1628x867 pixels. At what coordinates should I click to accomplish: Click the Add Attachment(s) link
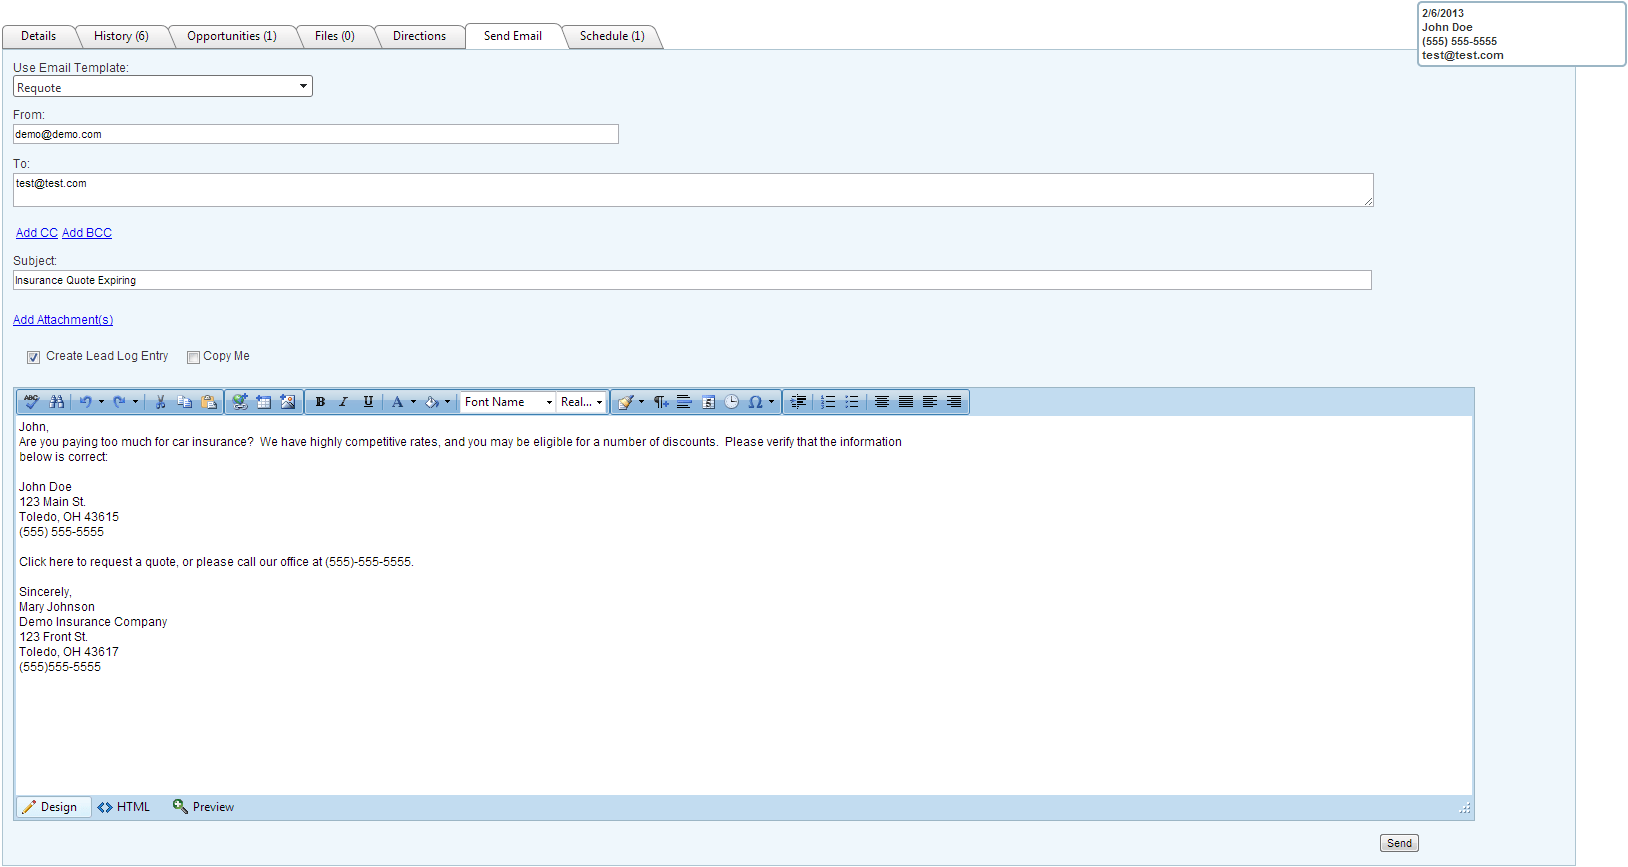point(63,320)
